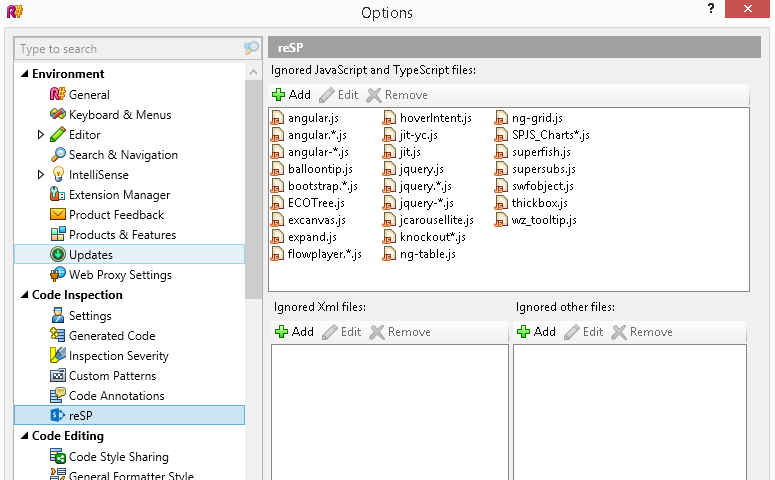Select knockout*.js in the ignored list

click(432, 237)
